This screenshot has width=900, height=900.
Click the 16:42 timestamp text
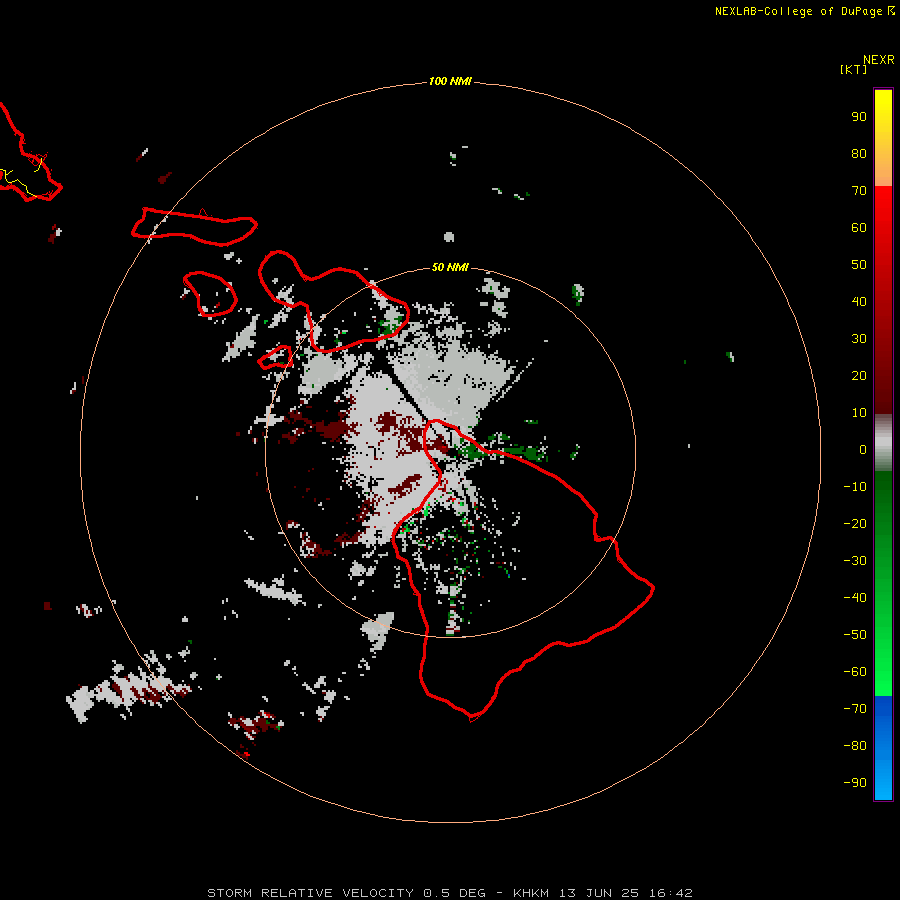pos(670,893)
